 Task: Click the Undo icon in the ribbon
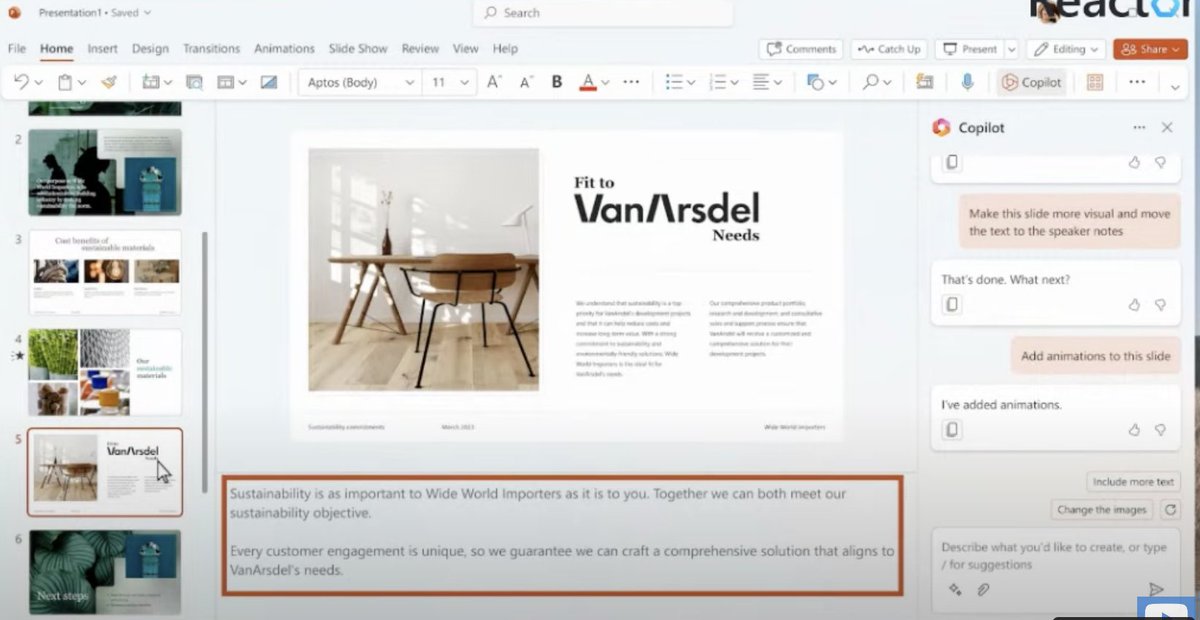tap(21, 82)
